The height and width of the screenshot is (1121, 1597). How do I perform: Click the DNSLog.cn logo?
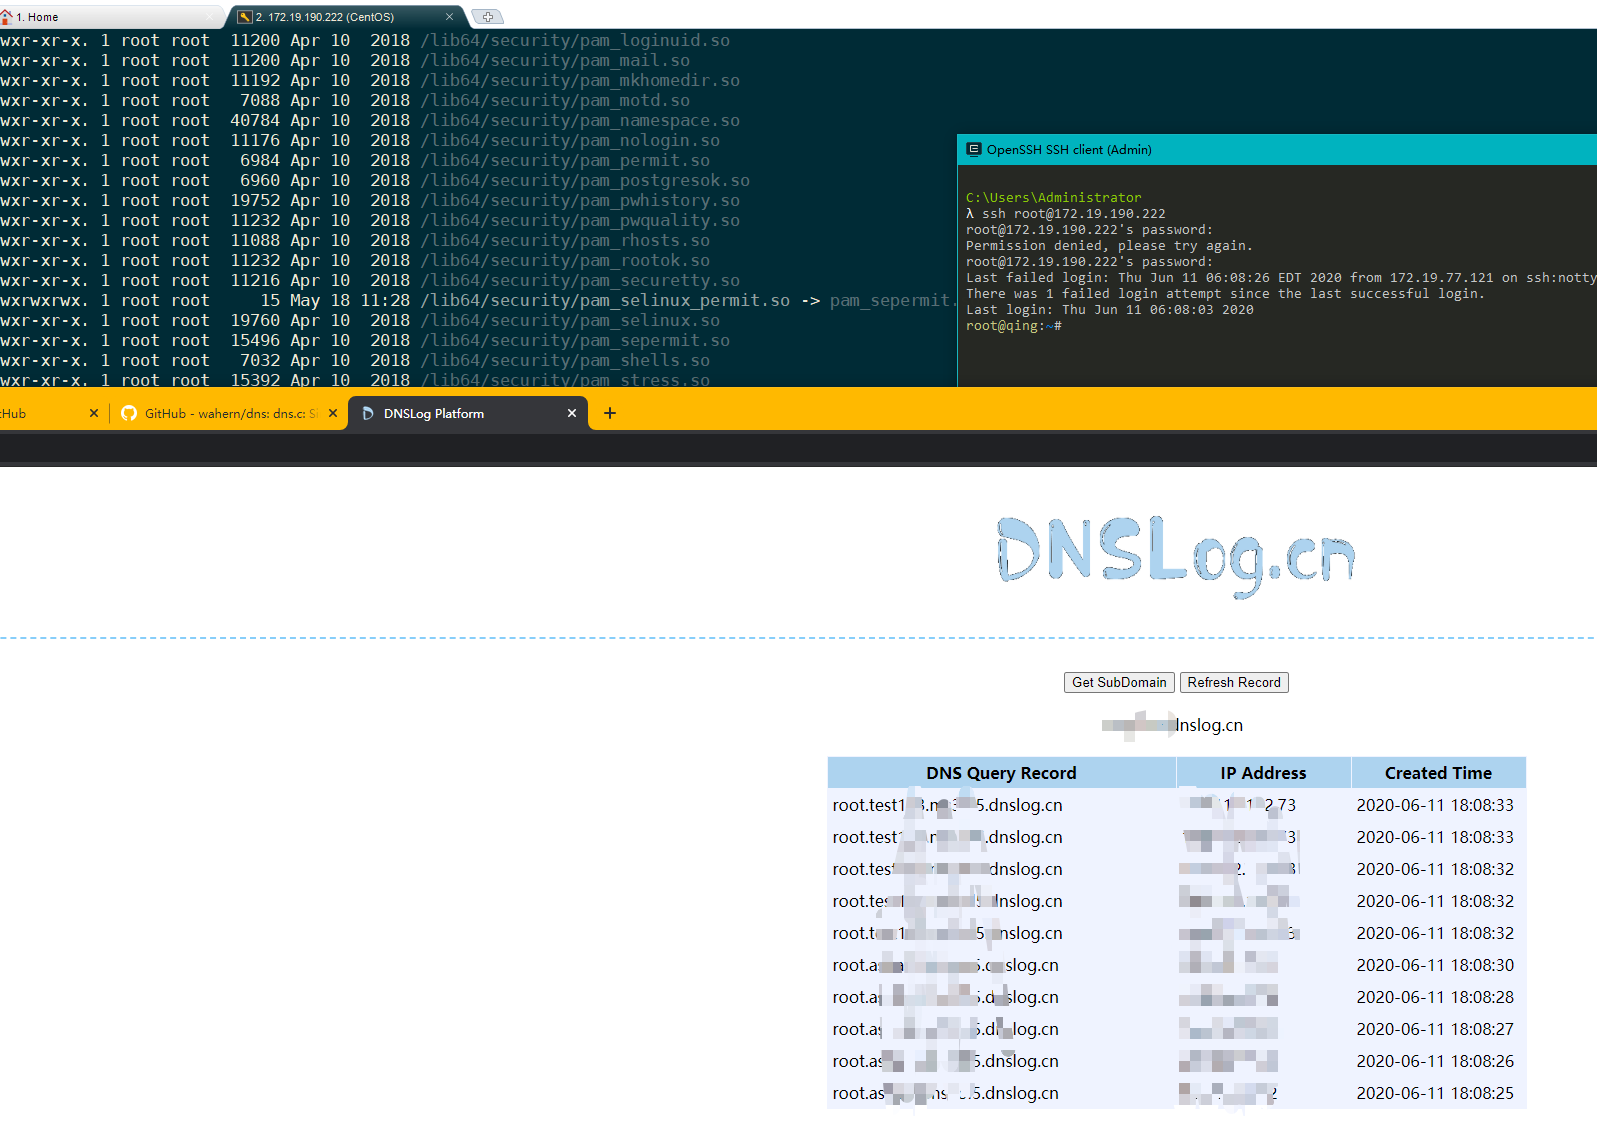point(1176,555)
